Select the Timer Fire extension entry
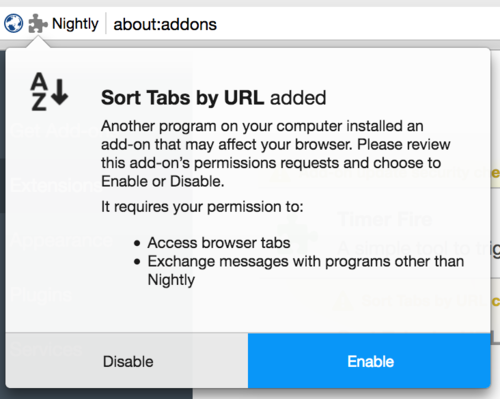This screenshot has height=399, width=500. [387, 233]
